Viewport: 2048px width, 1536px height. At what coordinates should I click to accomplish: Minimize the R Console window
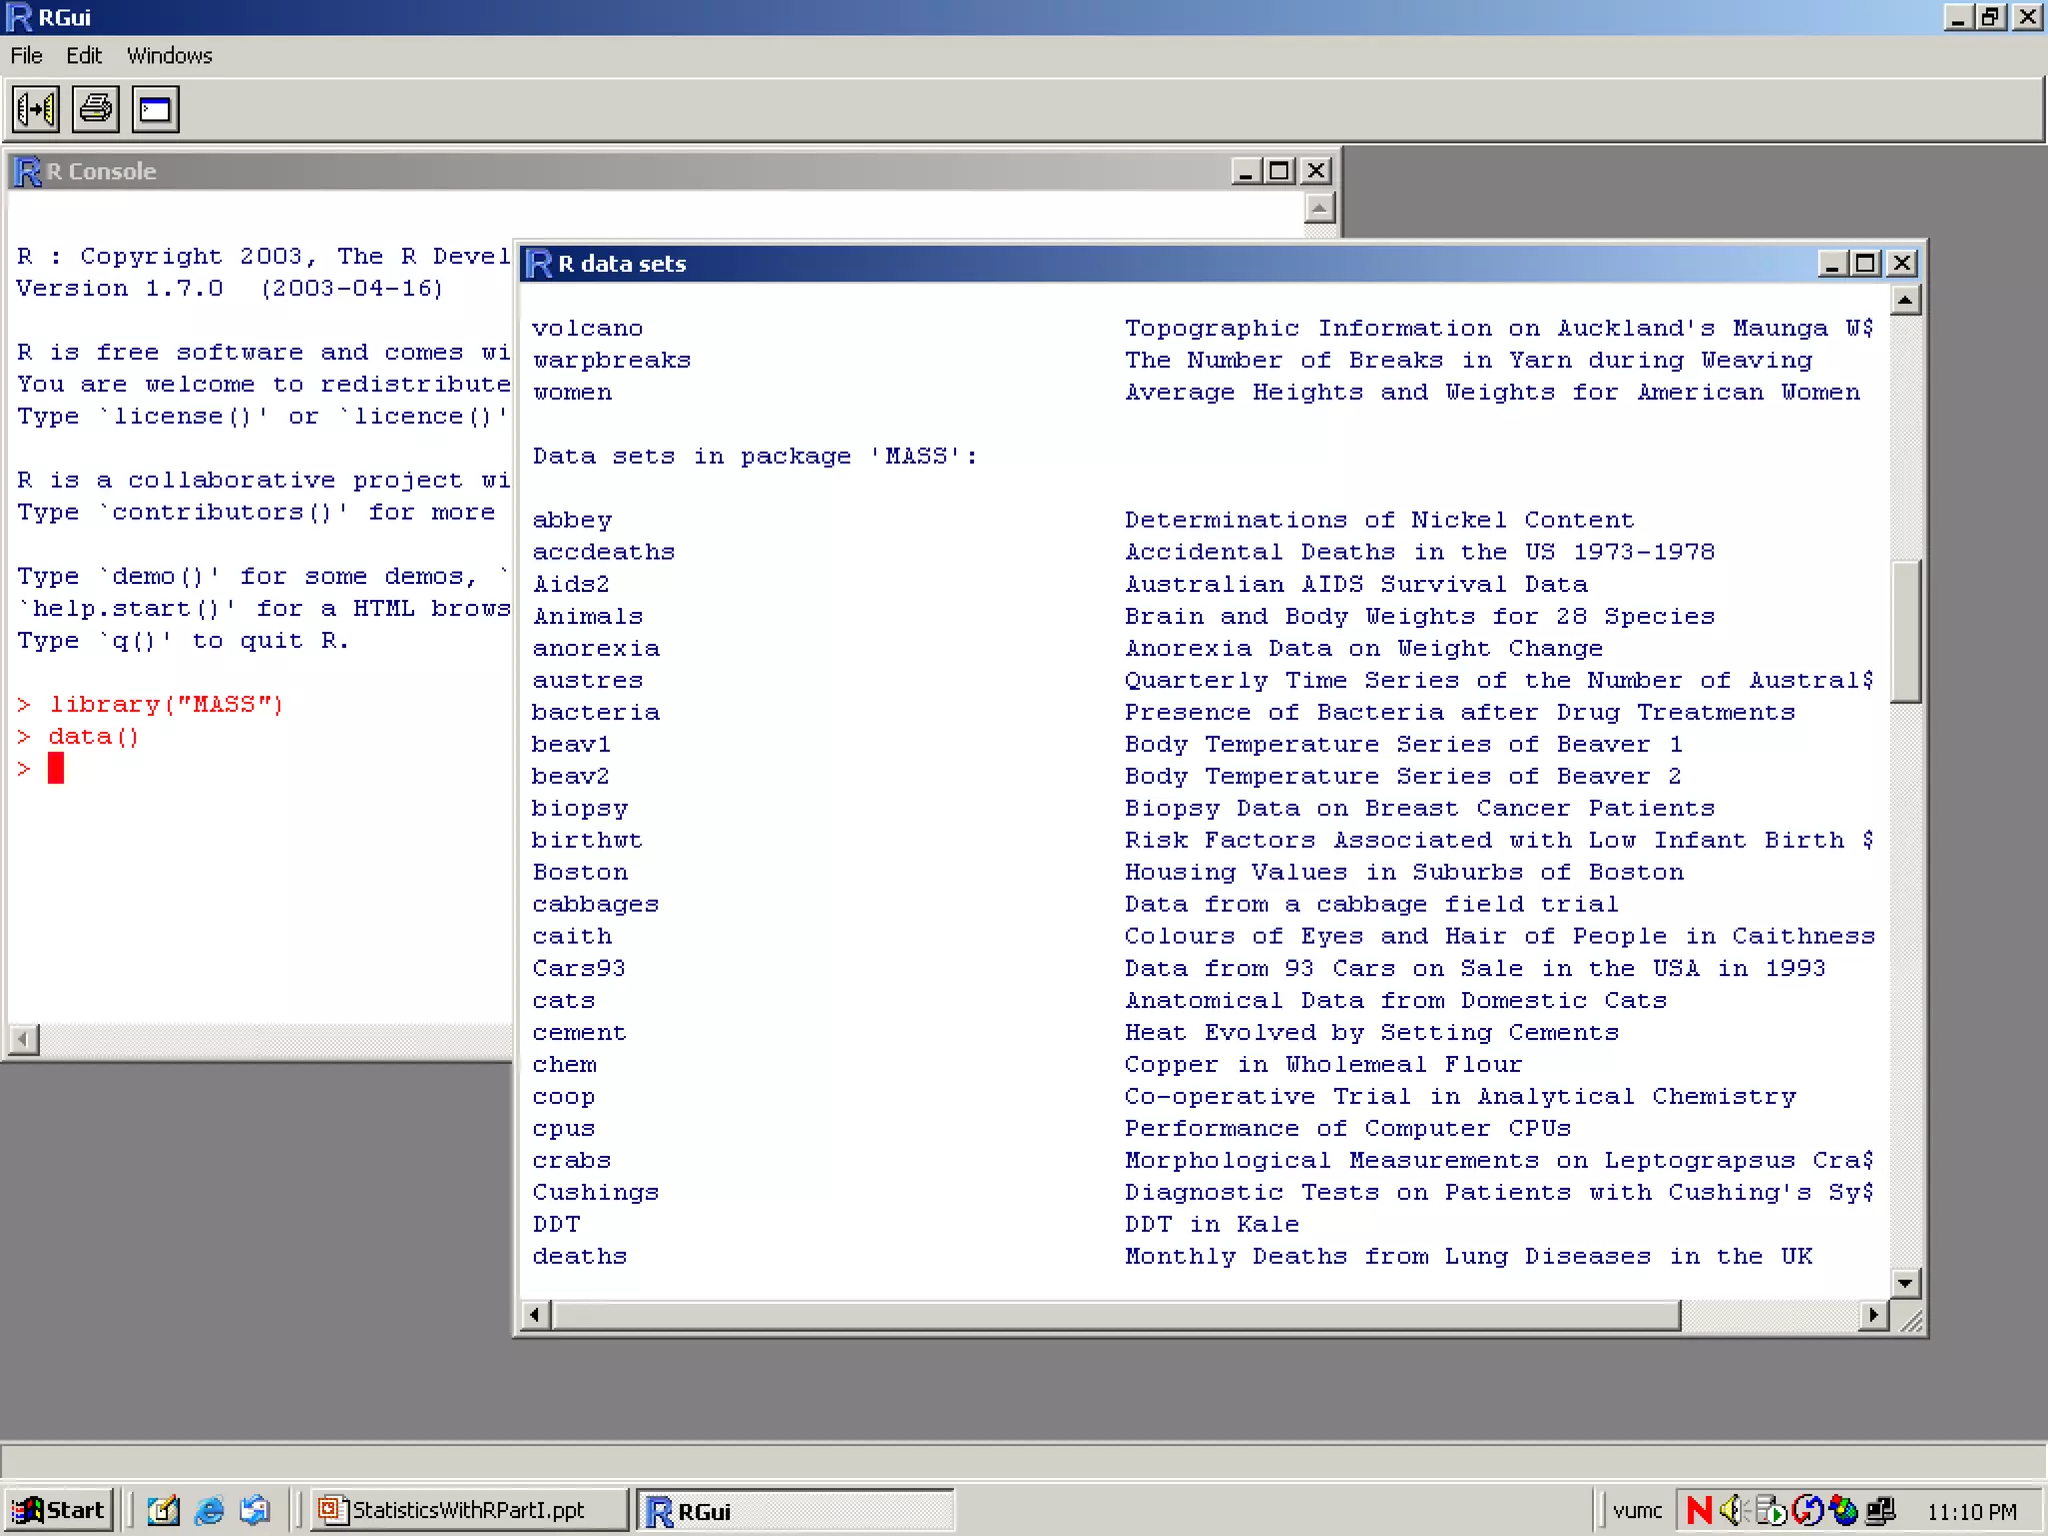(x=1246, y=171)
